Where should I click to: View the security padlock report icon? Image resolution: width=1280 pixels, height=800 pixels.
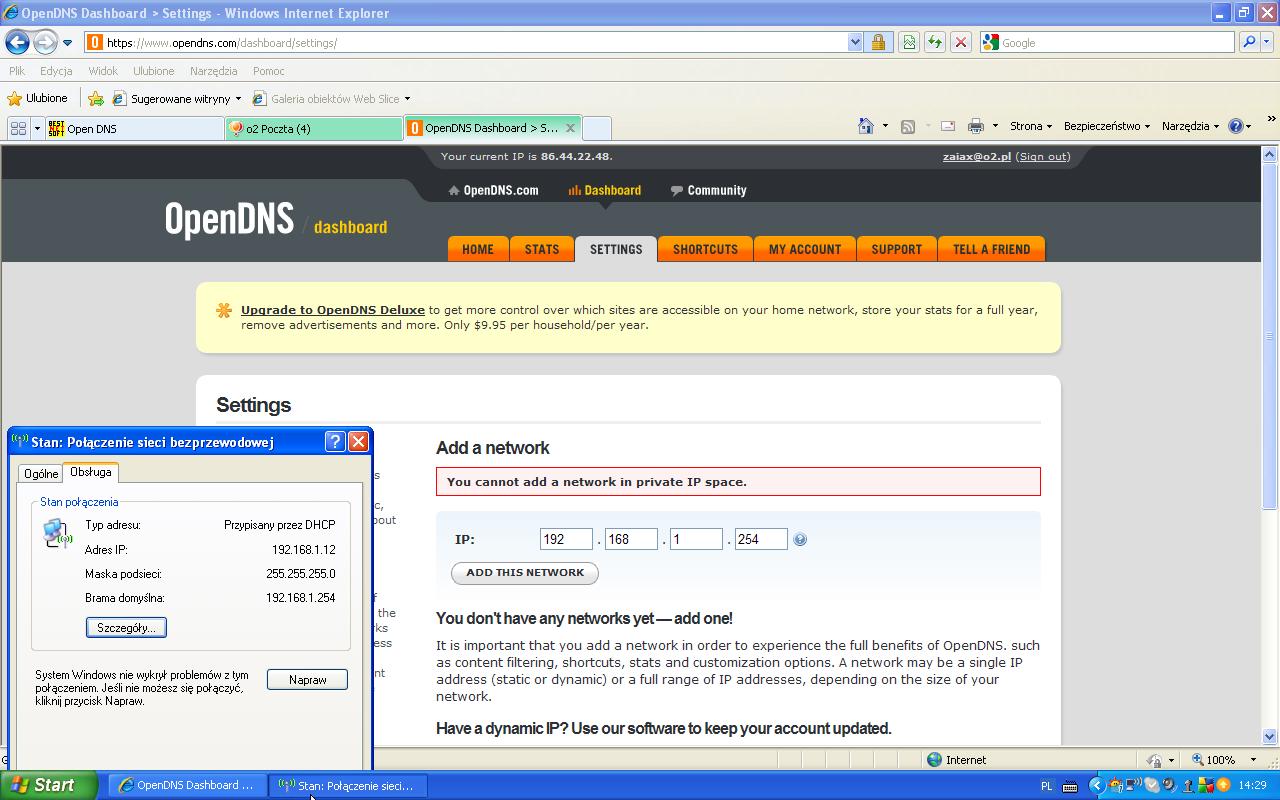coord(878,42)
